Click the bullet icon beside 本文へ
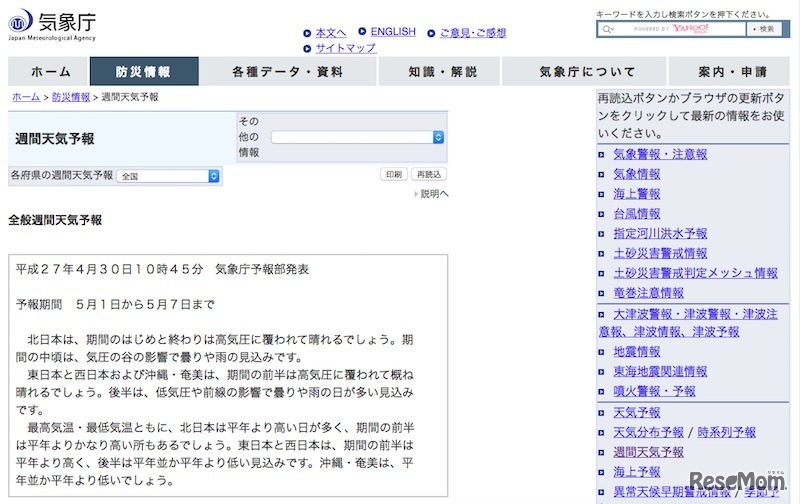 [x=307, y=34]
